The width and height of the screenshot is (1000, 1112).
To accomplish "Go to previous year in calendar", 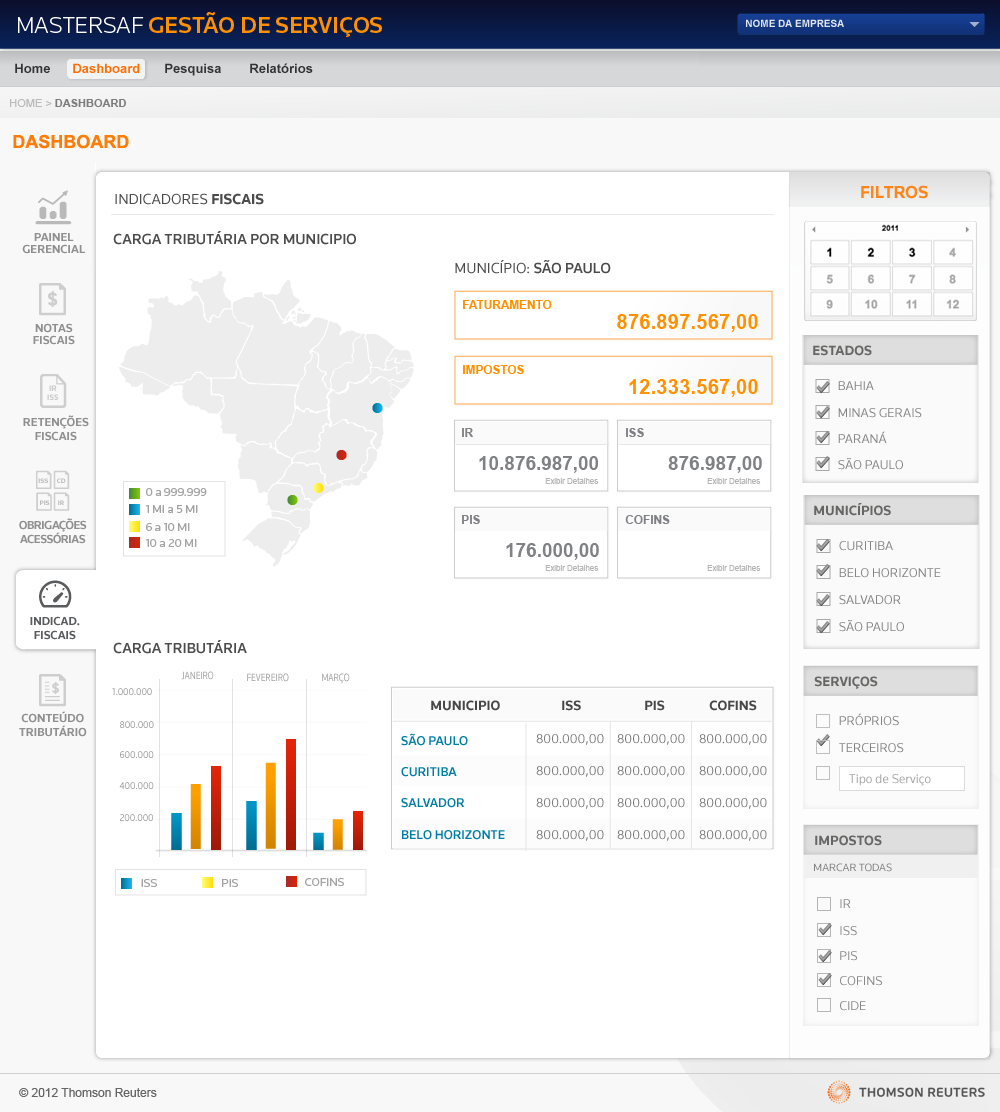I will [x=814, y=229].
